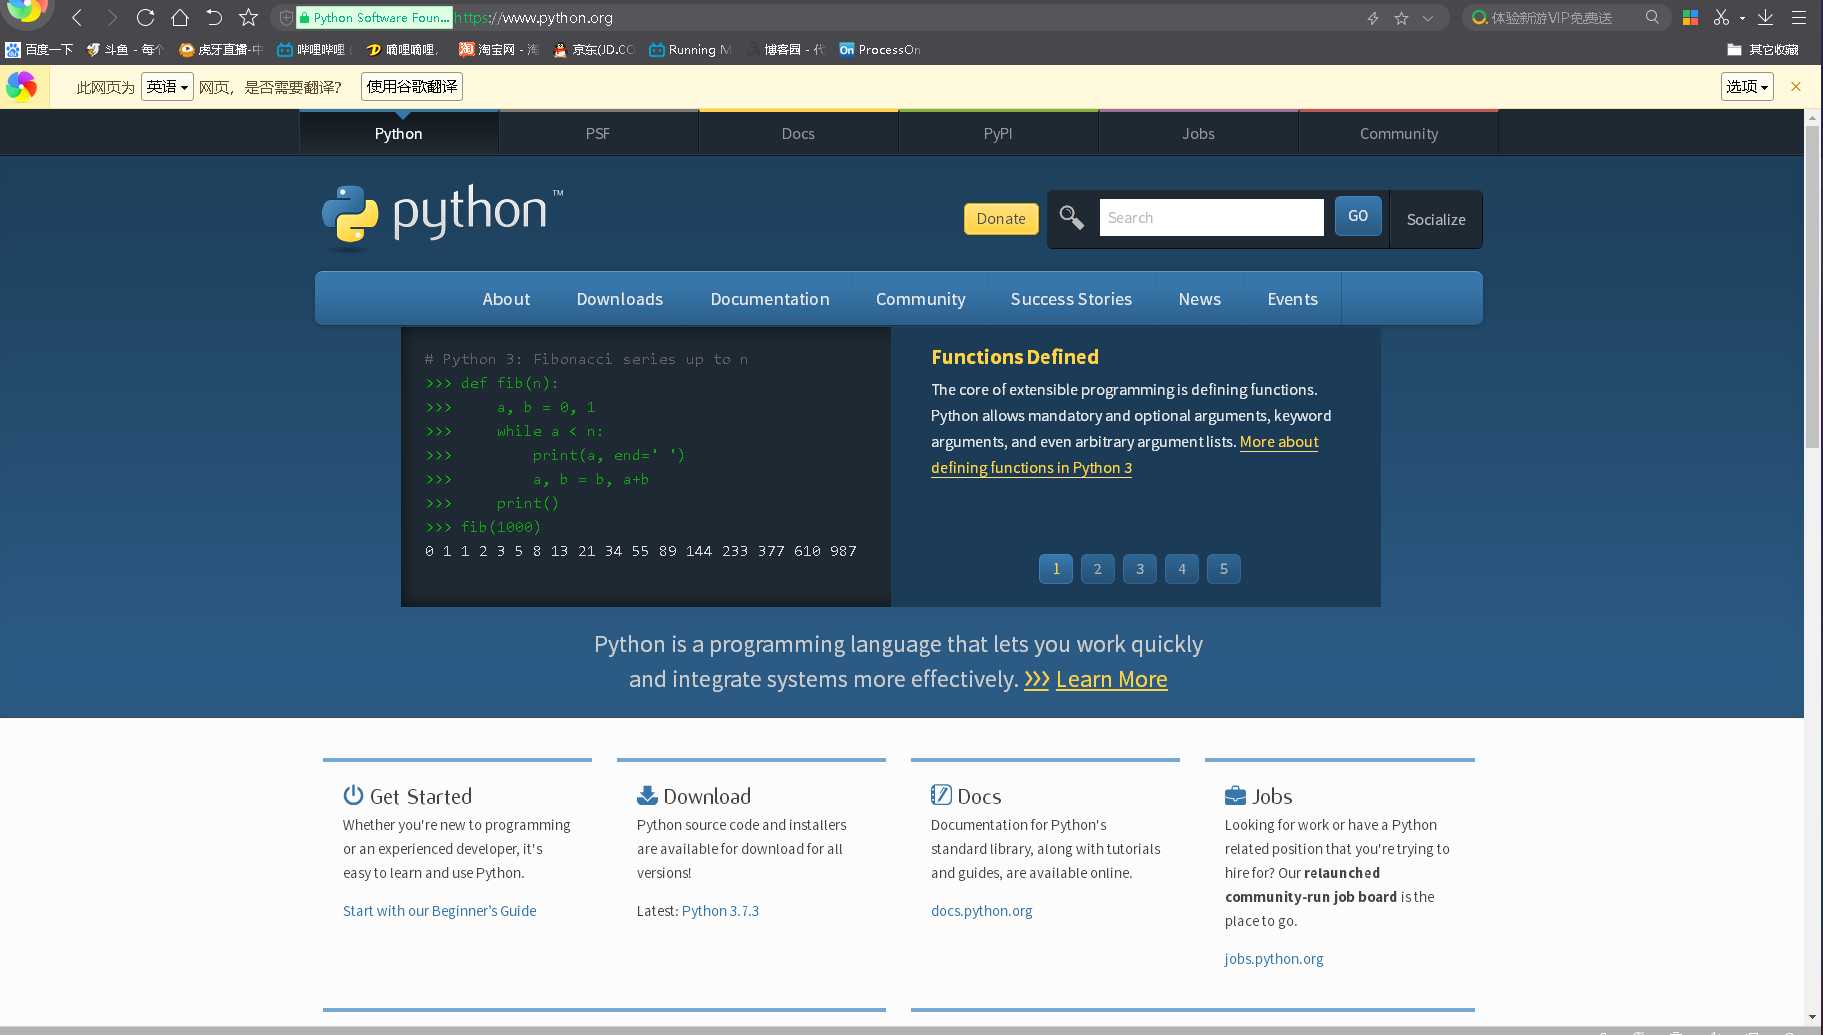Bookmark the page with the toolbar star icon
The height and width of the screenshot is (1035, 1823).
pos(249,17)
